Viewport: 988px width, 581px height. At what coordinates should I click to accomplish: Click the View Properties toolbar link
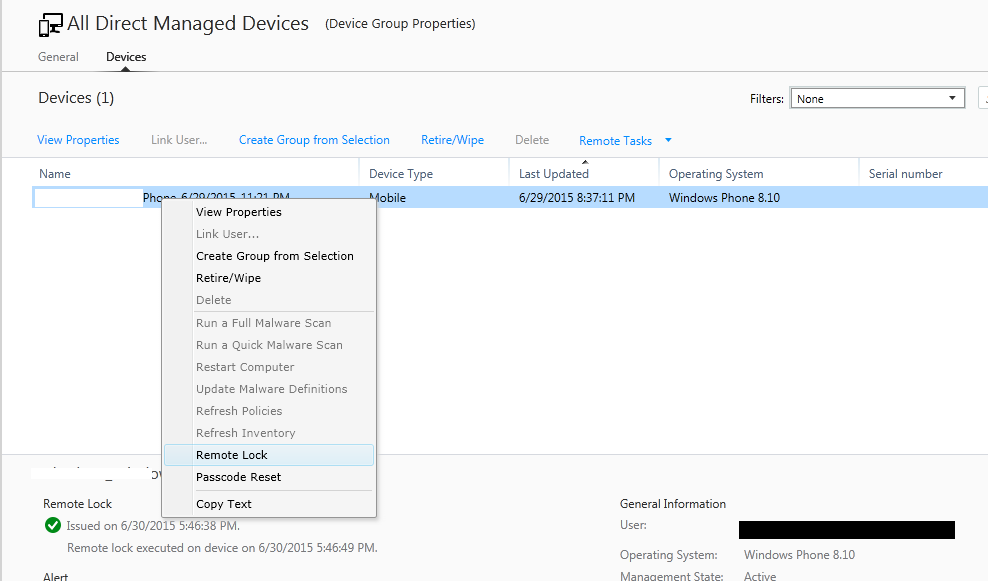point(78,140)
